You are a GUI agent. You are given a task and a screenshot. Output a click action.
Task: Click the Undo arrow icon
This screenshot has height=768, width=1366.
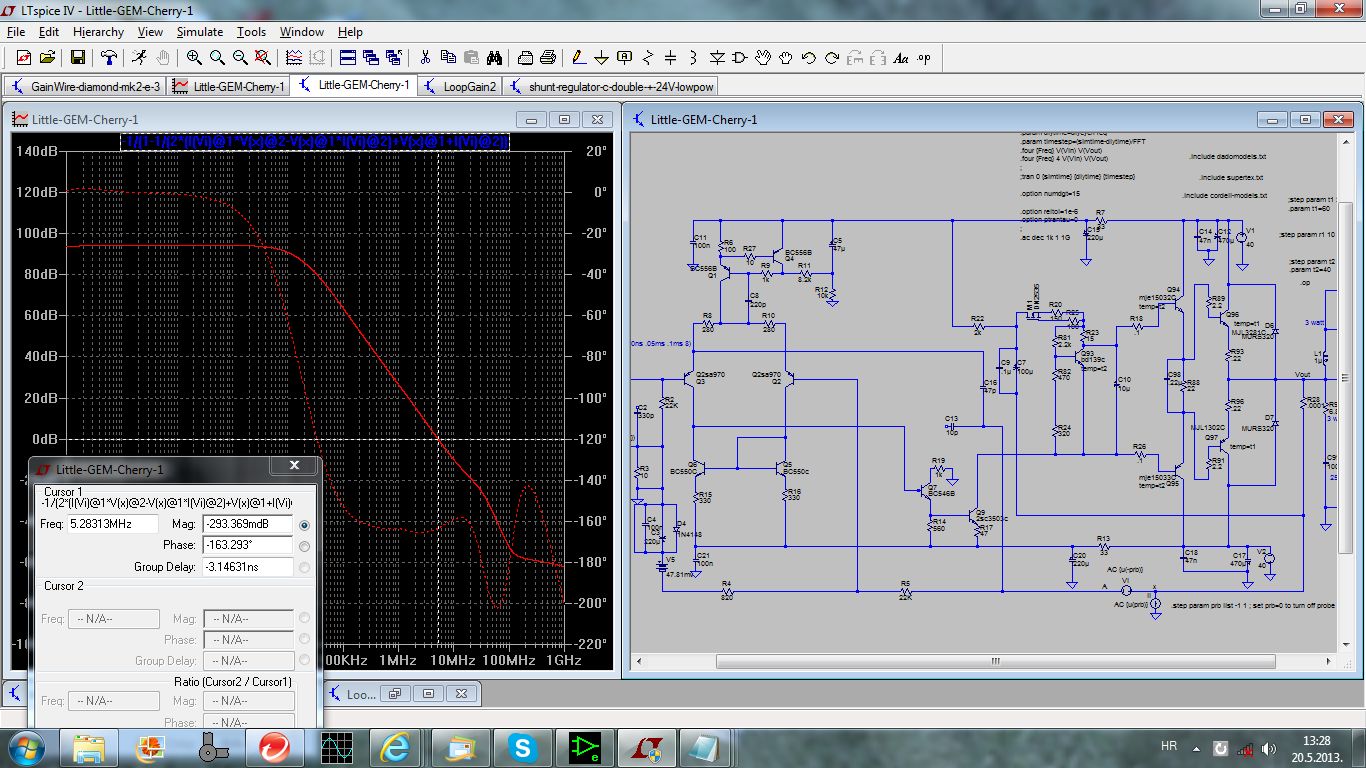coord(810,58)
